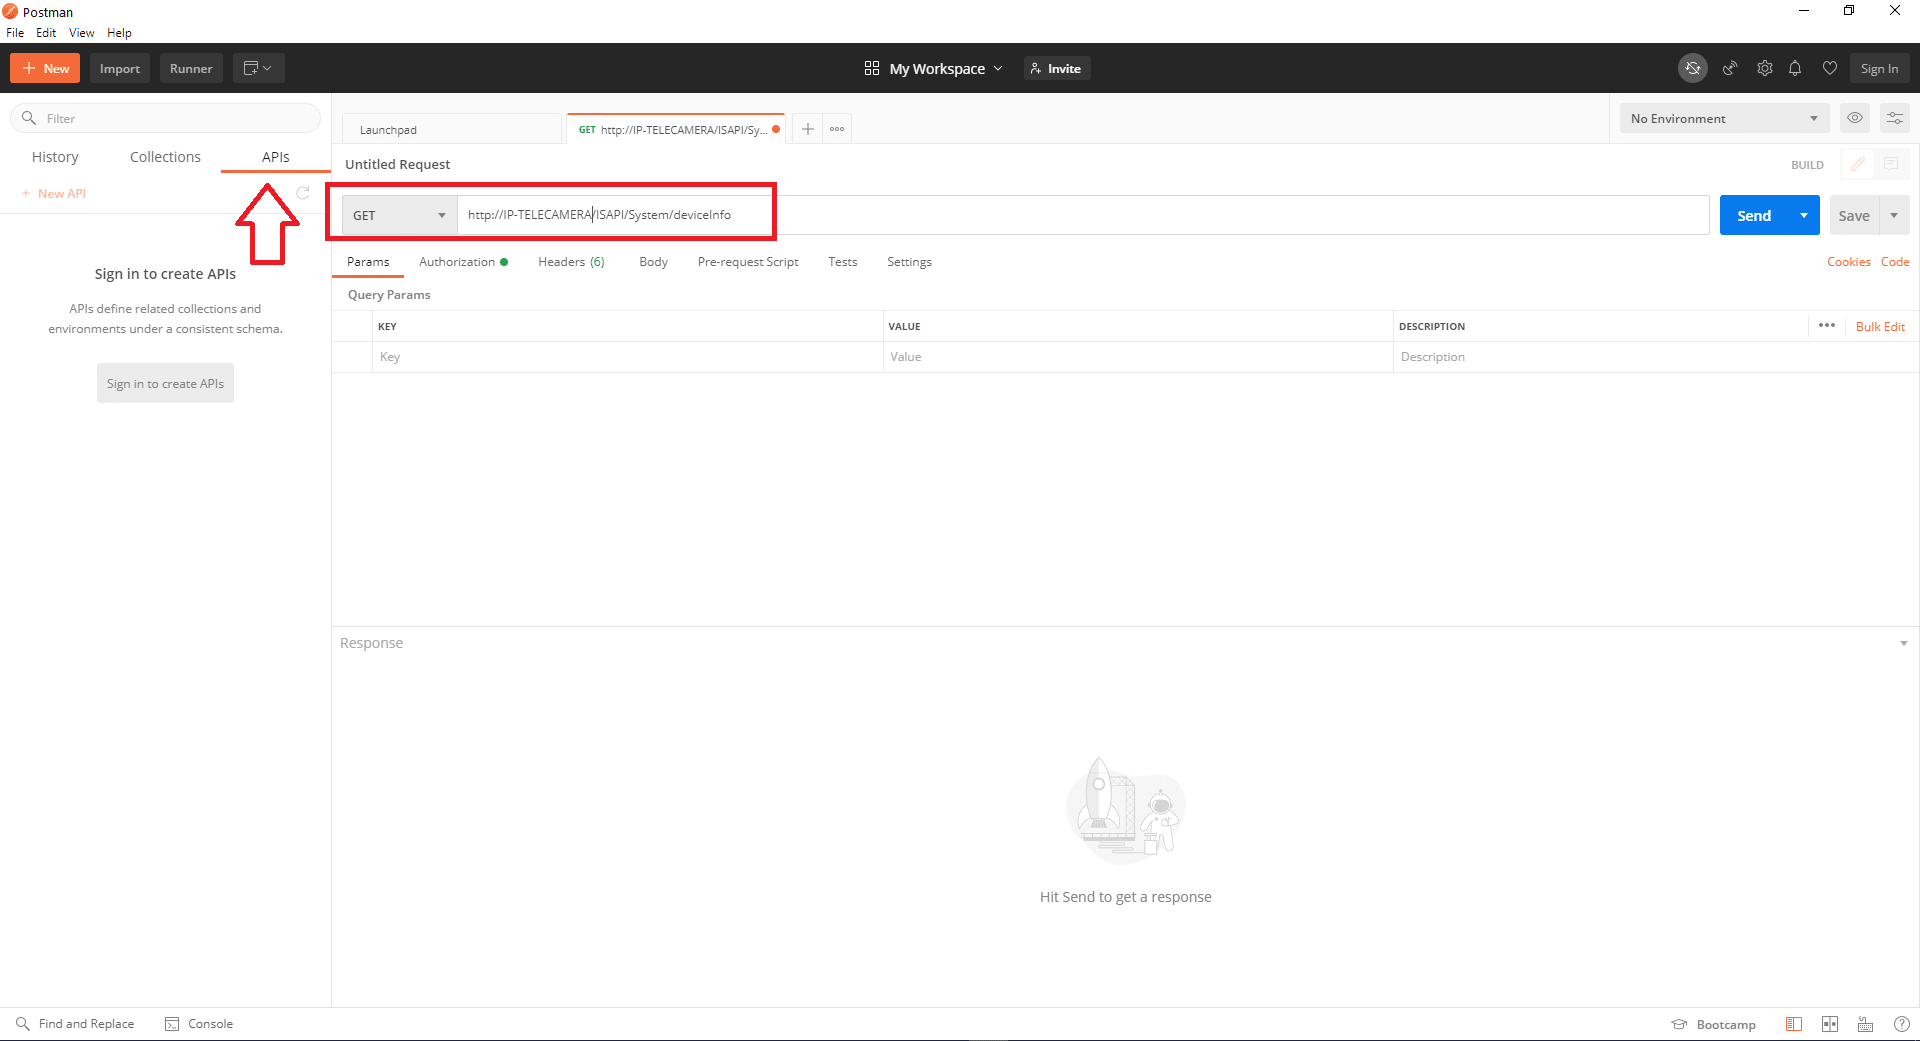Screen dimensions: 1920x1041
Task: Toggle sidebar layout icon in status bar
Action: coord(1794,1024)
